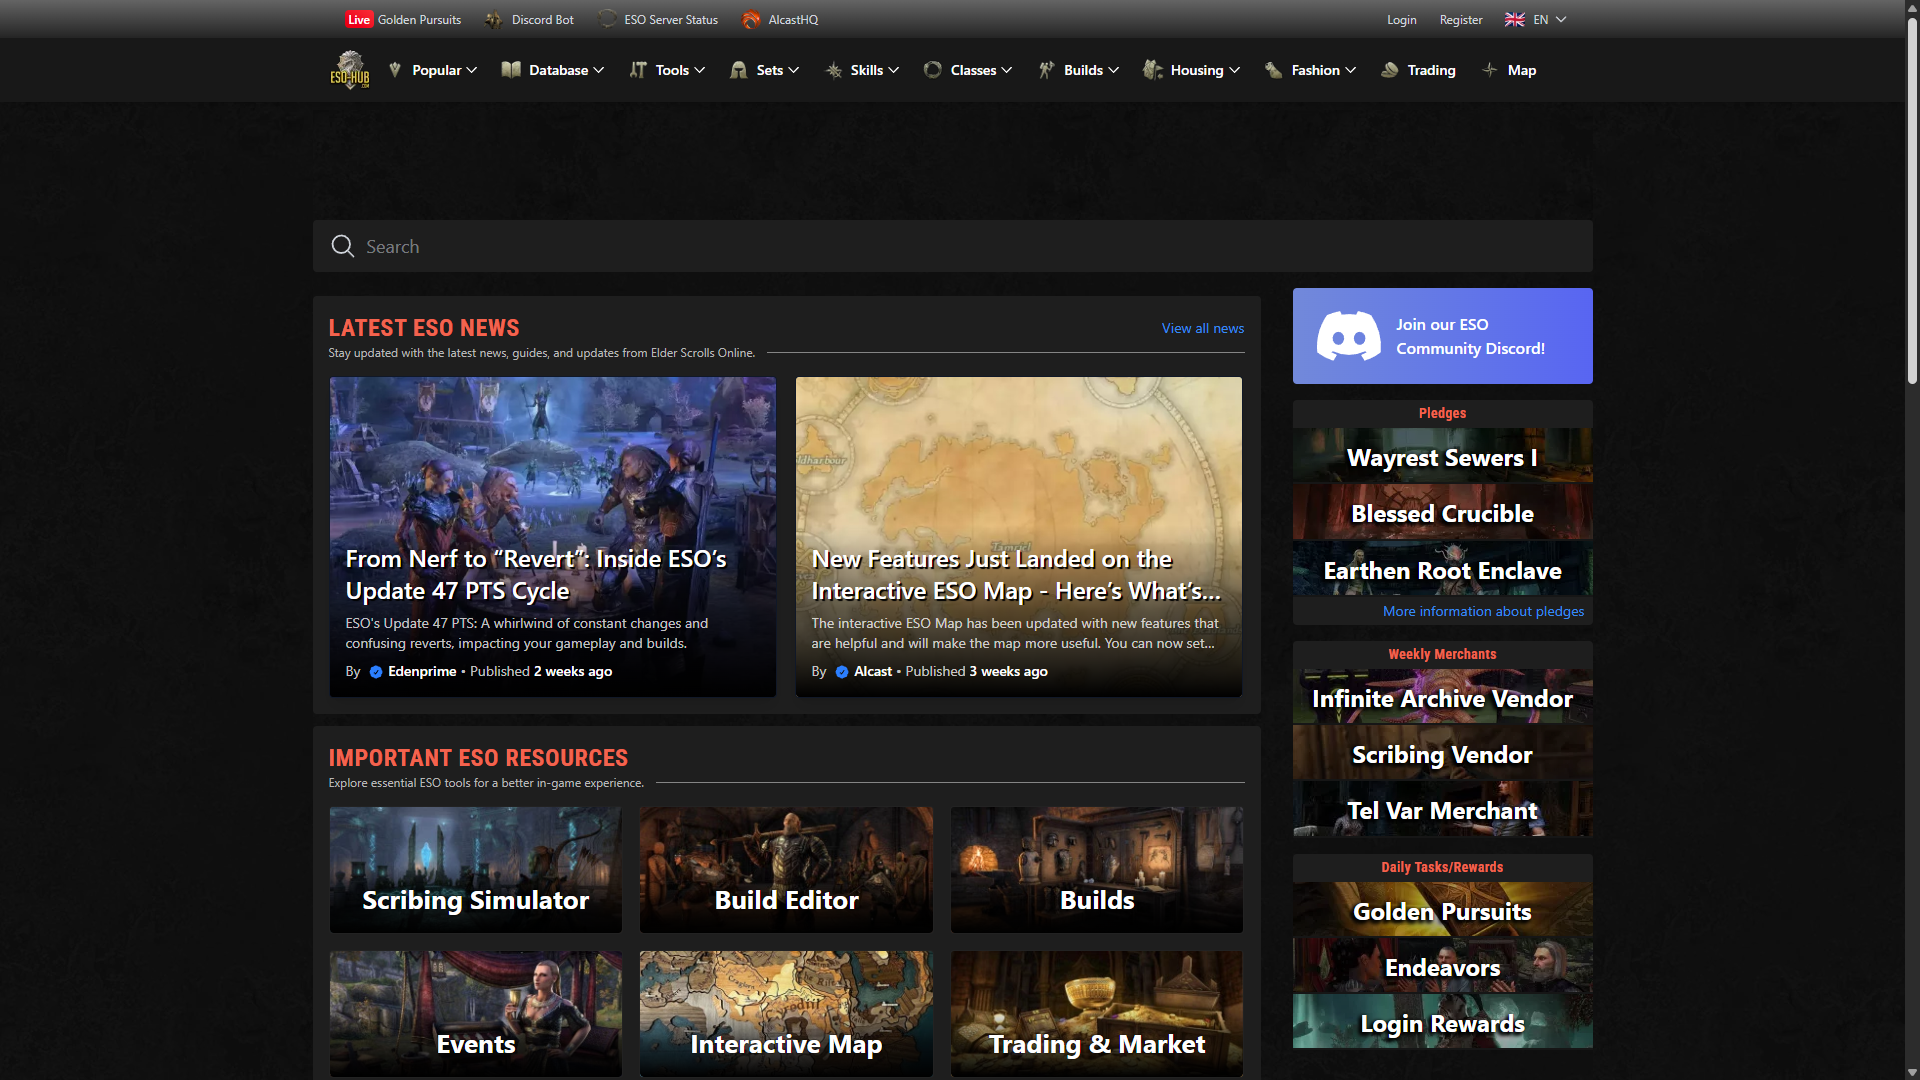Open the Builds resource card
1920x1080 pixels.
pyautogui.click(x=1097, y=870)
